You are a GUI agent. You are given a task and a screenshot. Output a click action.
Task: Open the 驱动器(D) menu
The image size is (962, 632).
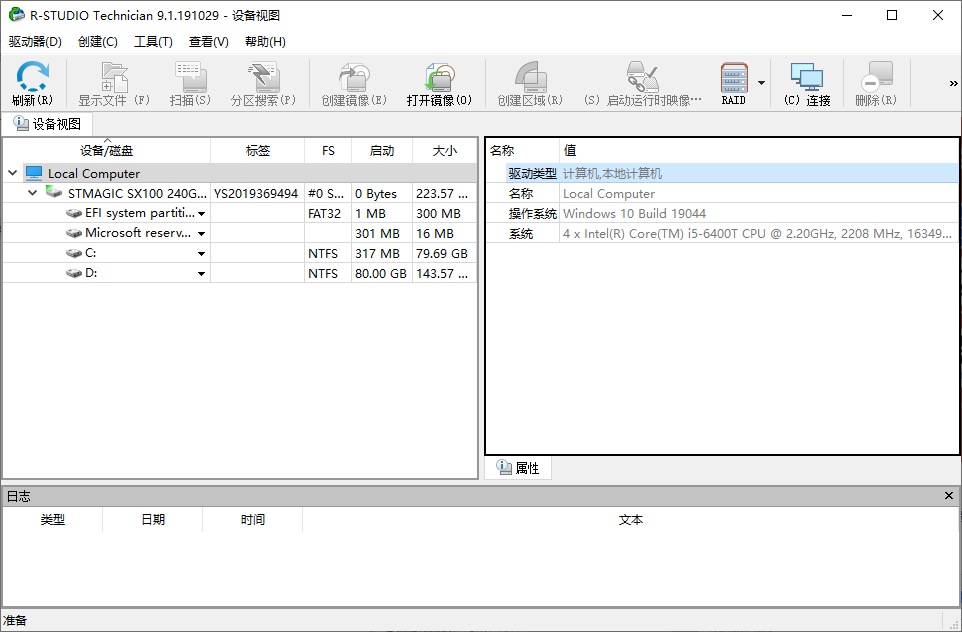click(35, 42)
